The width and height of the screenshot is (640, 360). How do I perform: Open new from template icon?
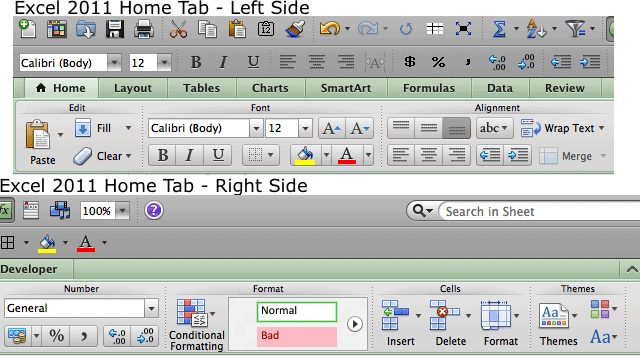click(56, 29)
